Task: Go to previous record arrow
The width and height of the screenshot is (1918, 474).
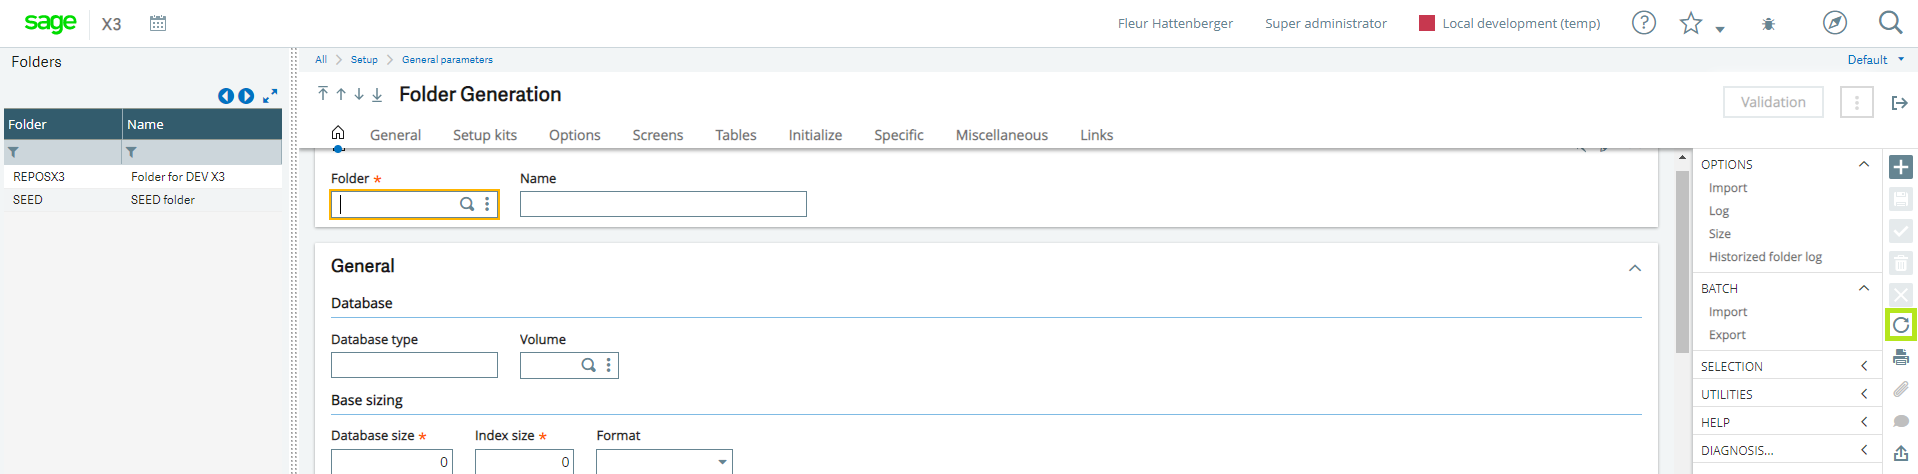Action: (341, 94)
